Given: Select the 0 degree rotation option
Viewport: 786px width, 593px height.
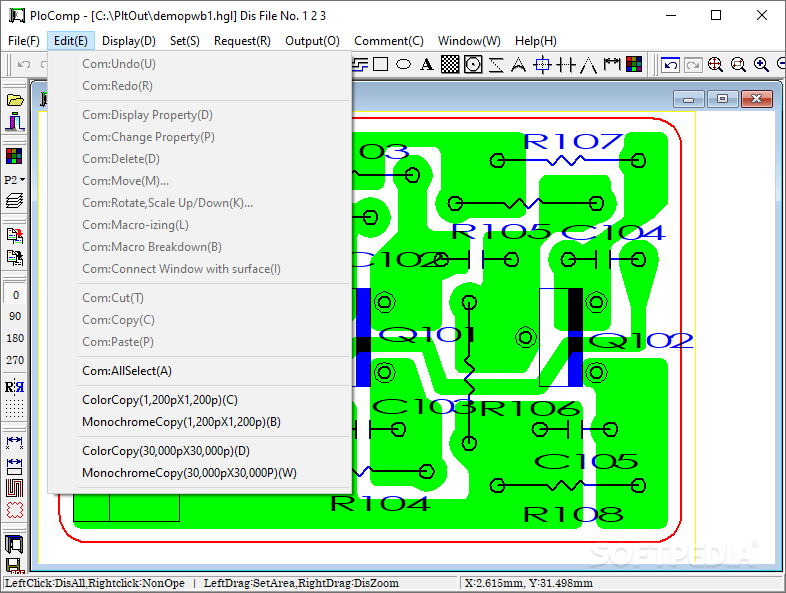Looking at the screenshot, I should point(15,295).
